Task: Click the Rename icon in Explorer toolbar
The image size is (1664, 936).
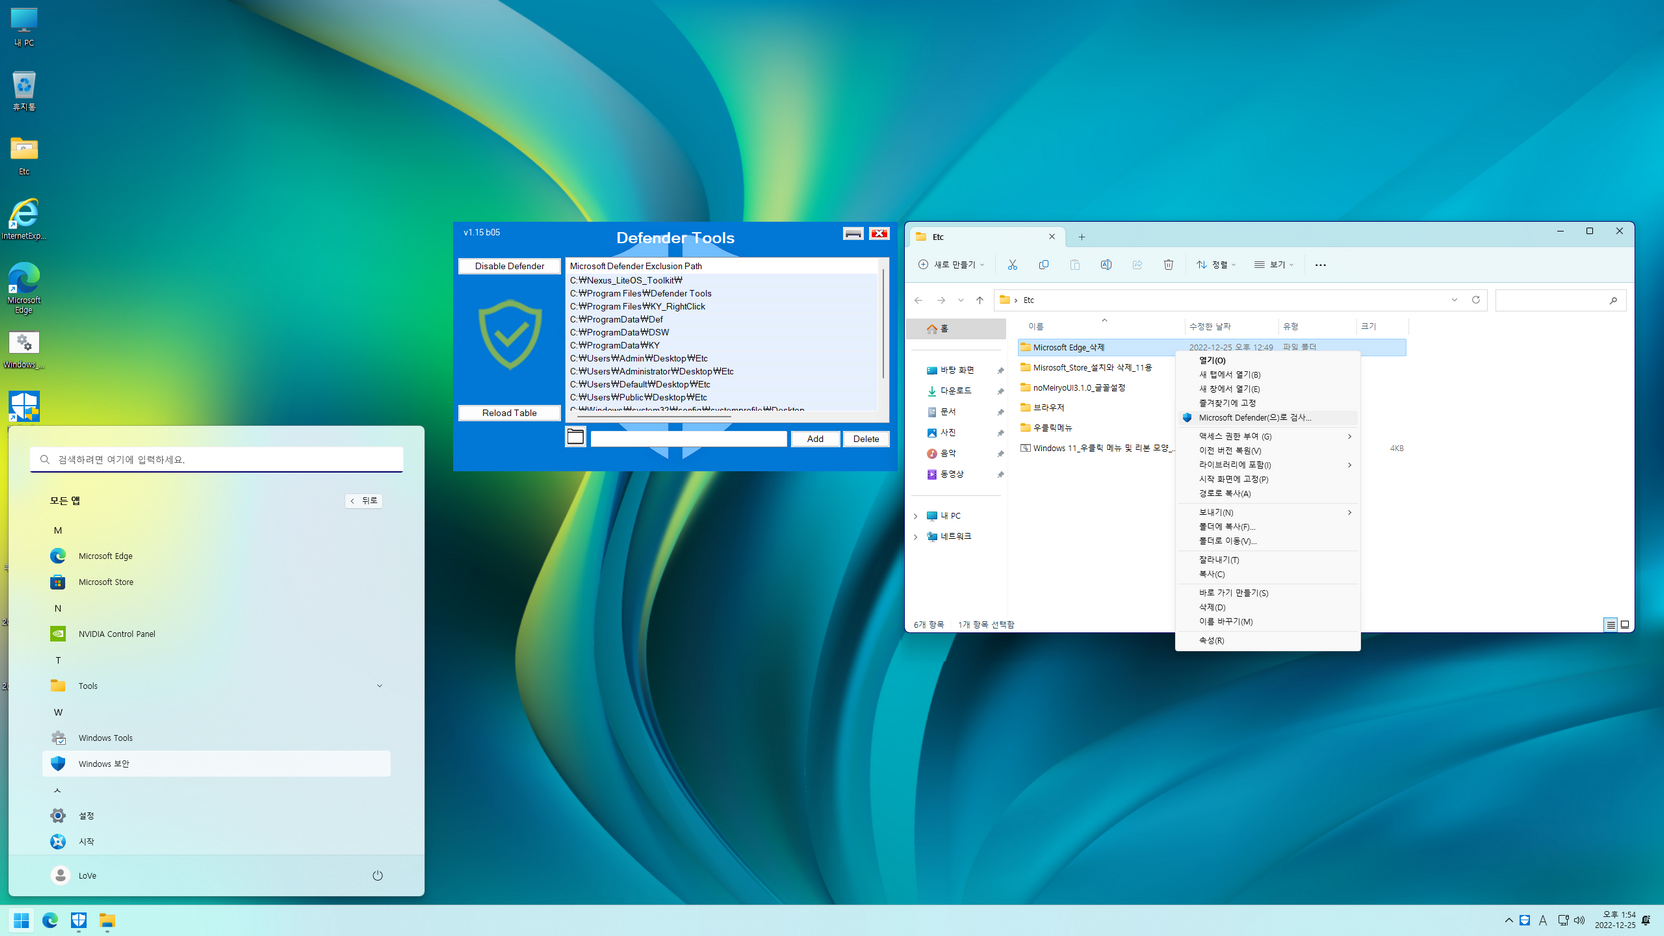Action: (1106, 265)
